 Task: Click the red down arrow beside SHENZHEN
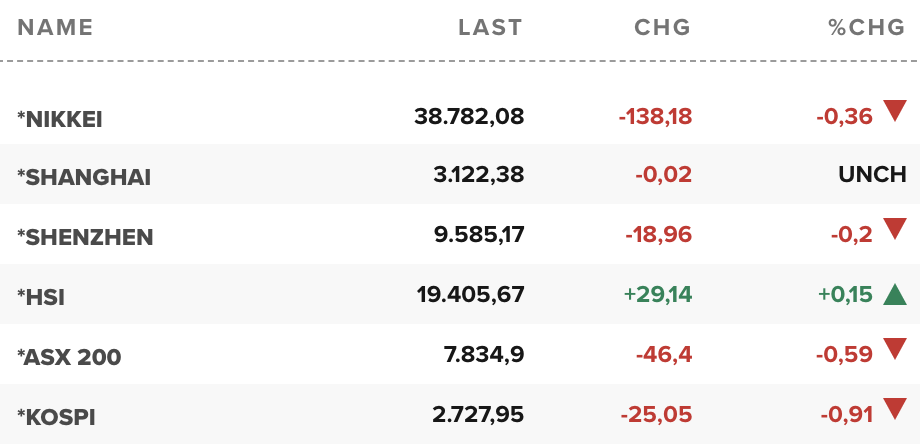point(895,229)
